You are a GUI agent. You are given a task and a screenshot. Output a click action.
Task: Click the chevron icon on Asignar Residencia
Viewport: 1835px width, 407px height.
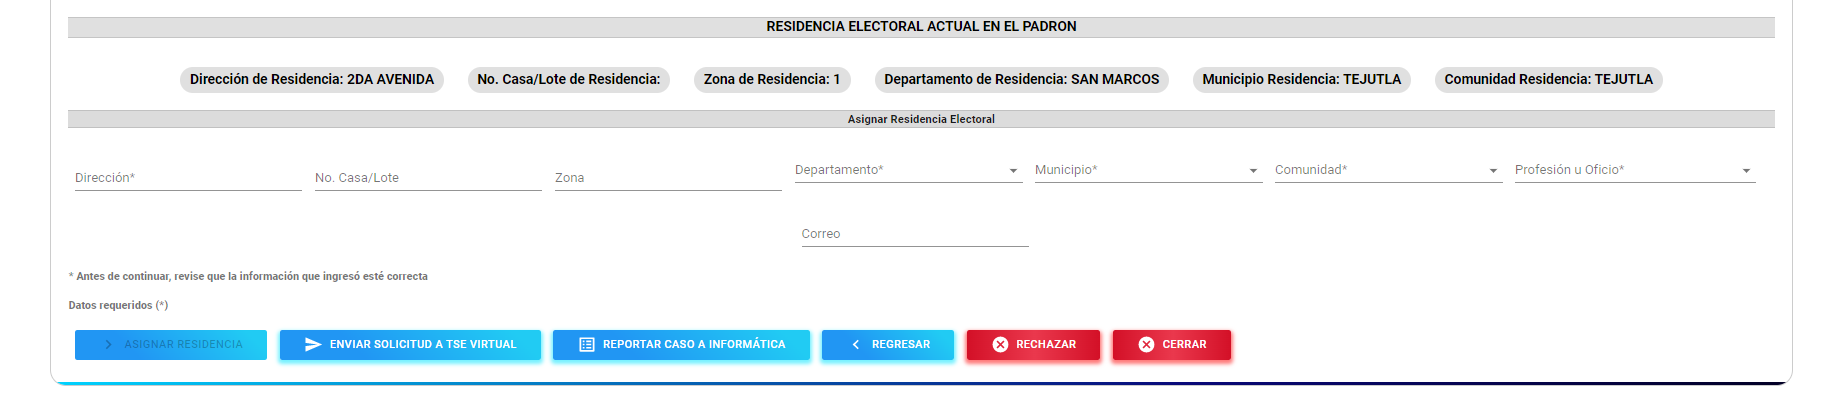pos(108,344)
